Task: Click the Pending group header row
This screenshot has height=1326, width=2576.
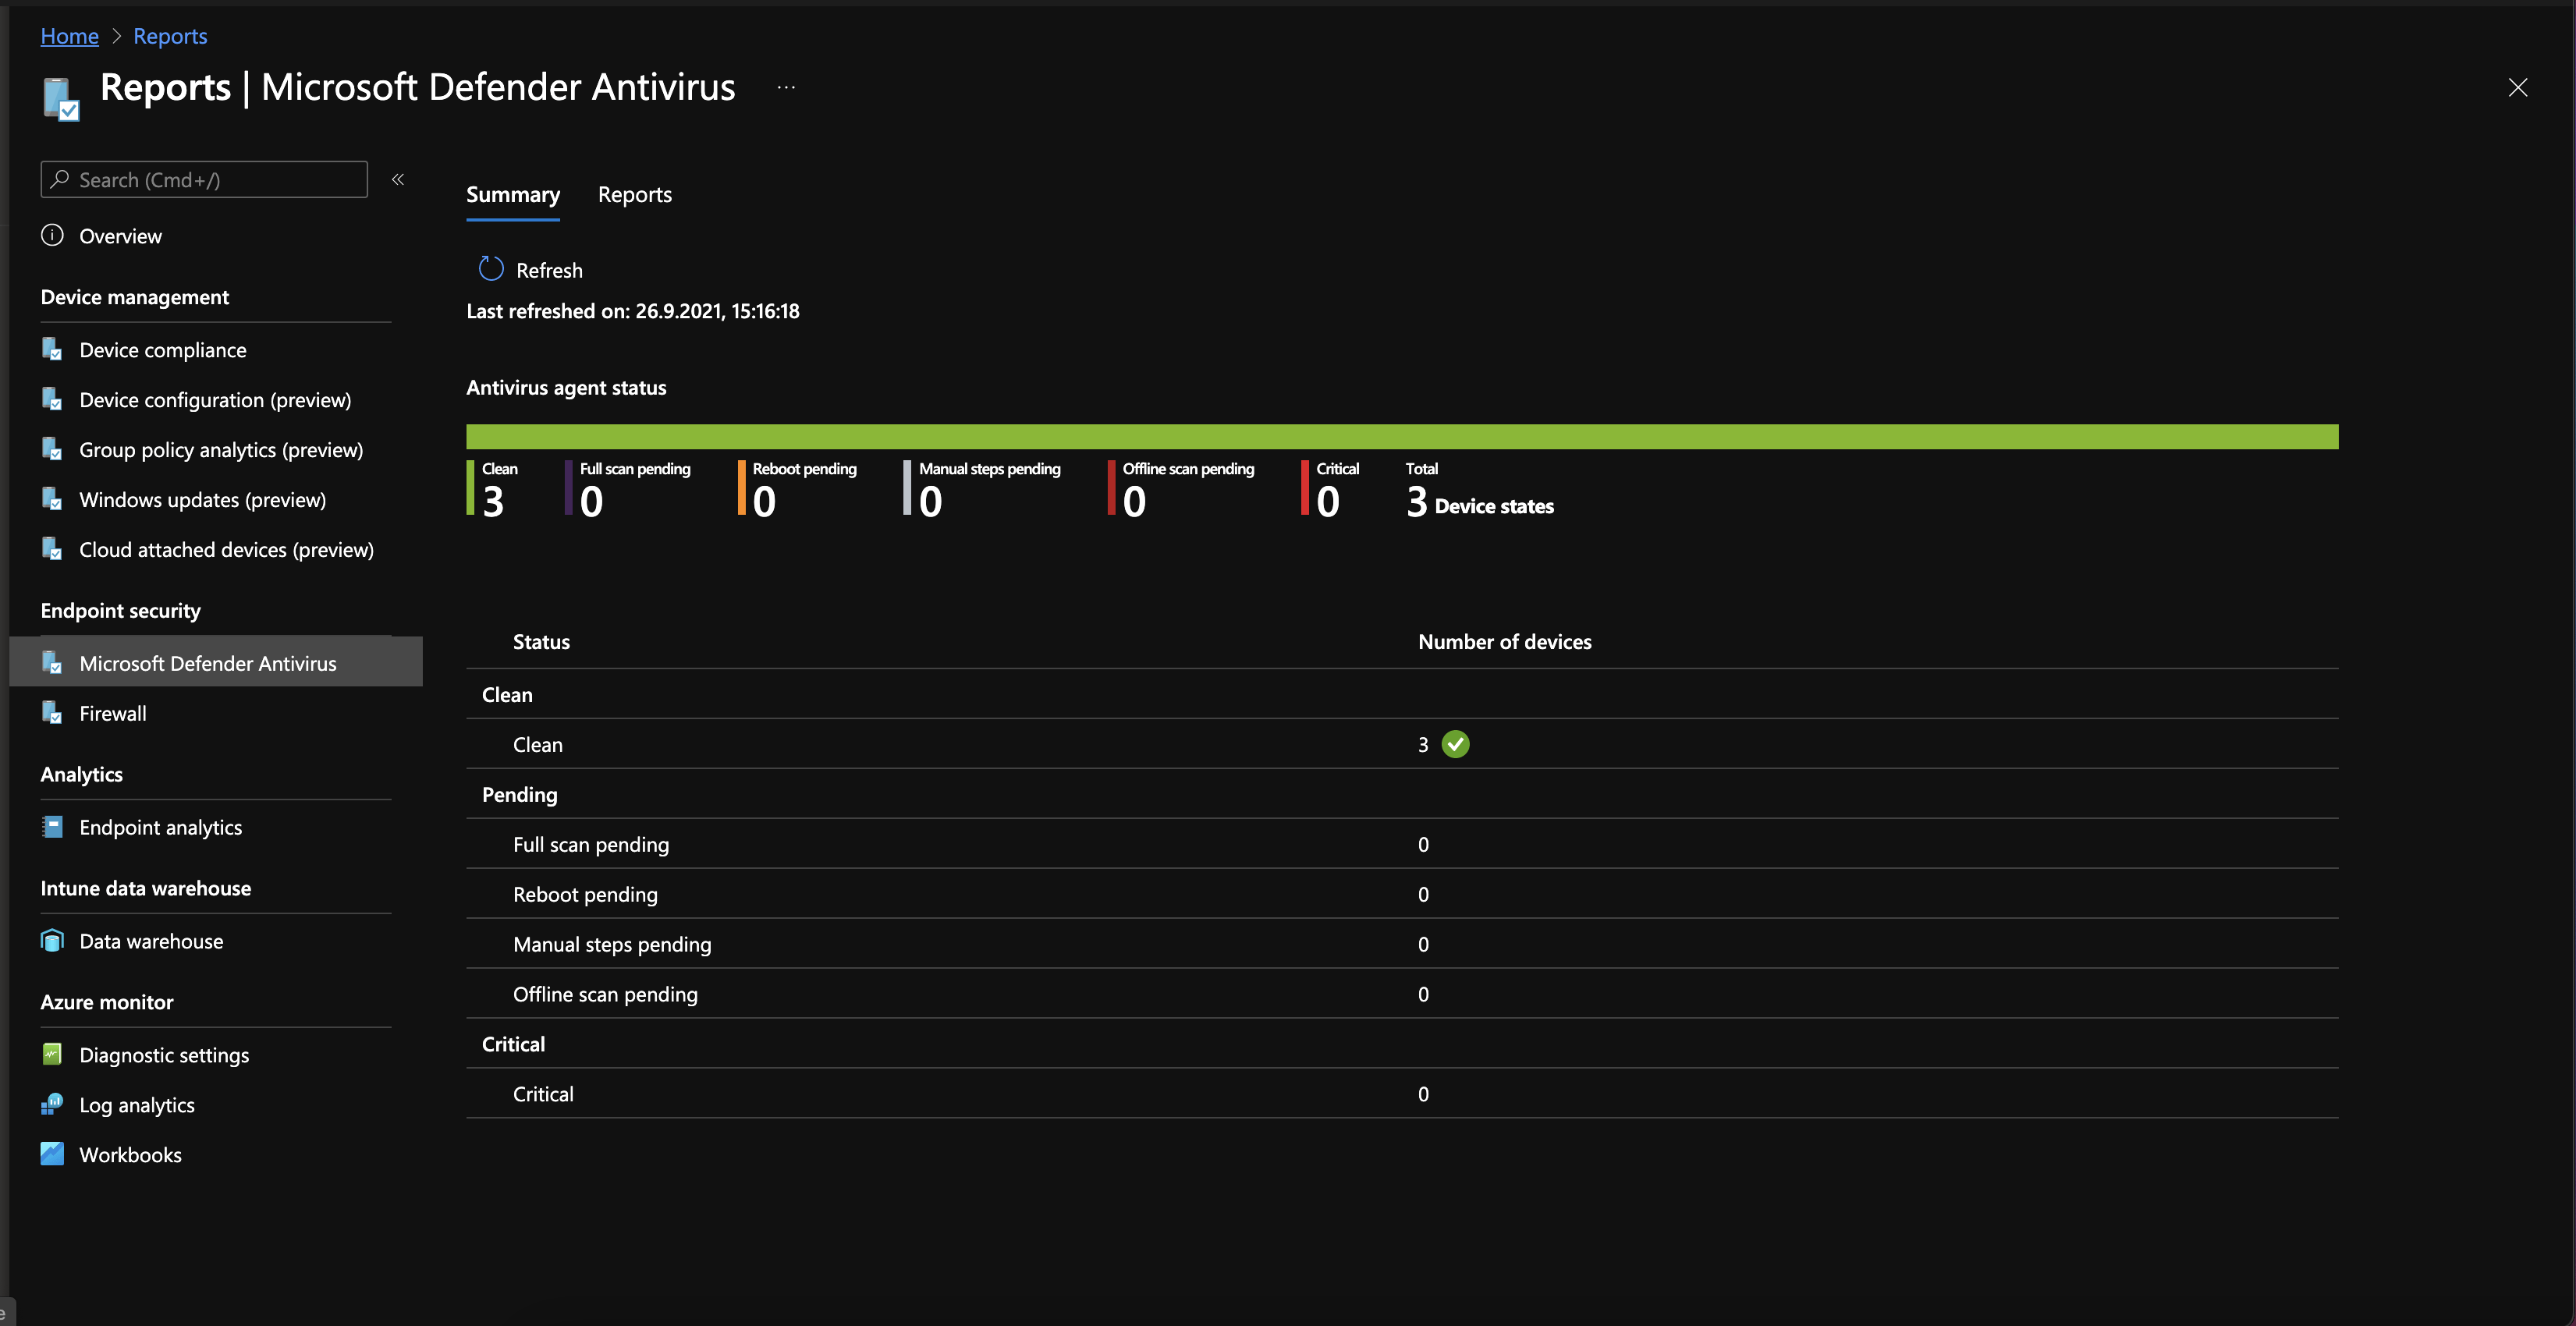Action: [1402, 794]
